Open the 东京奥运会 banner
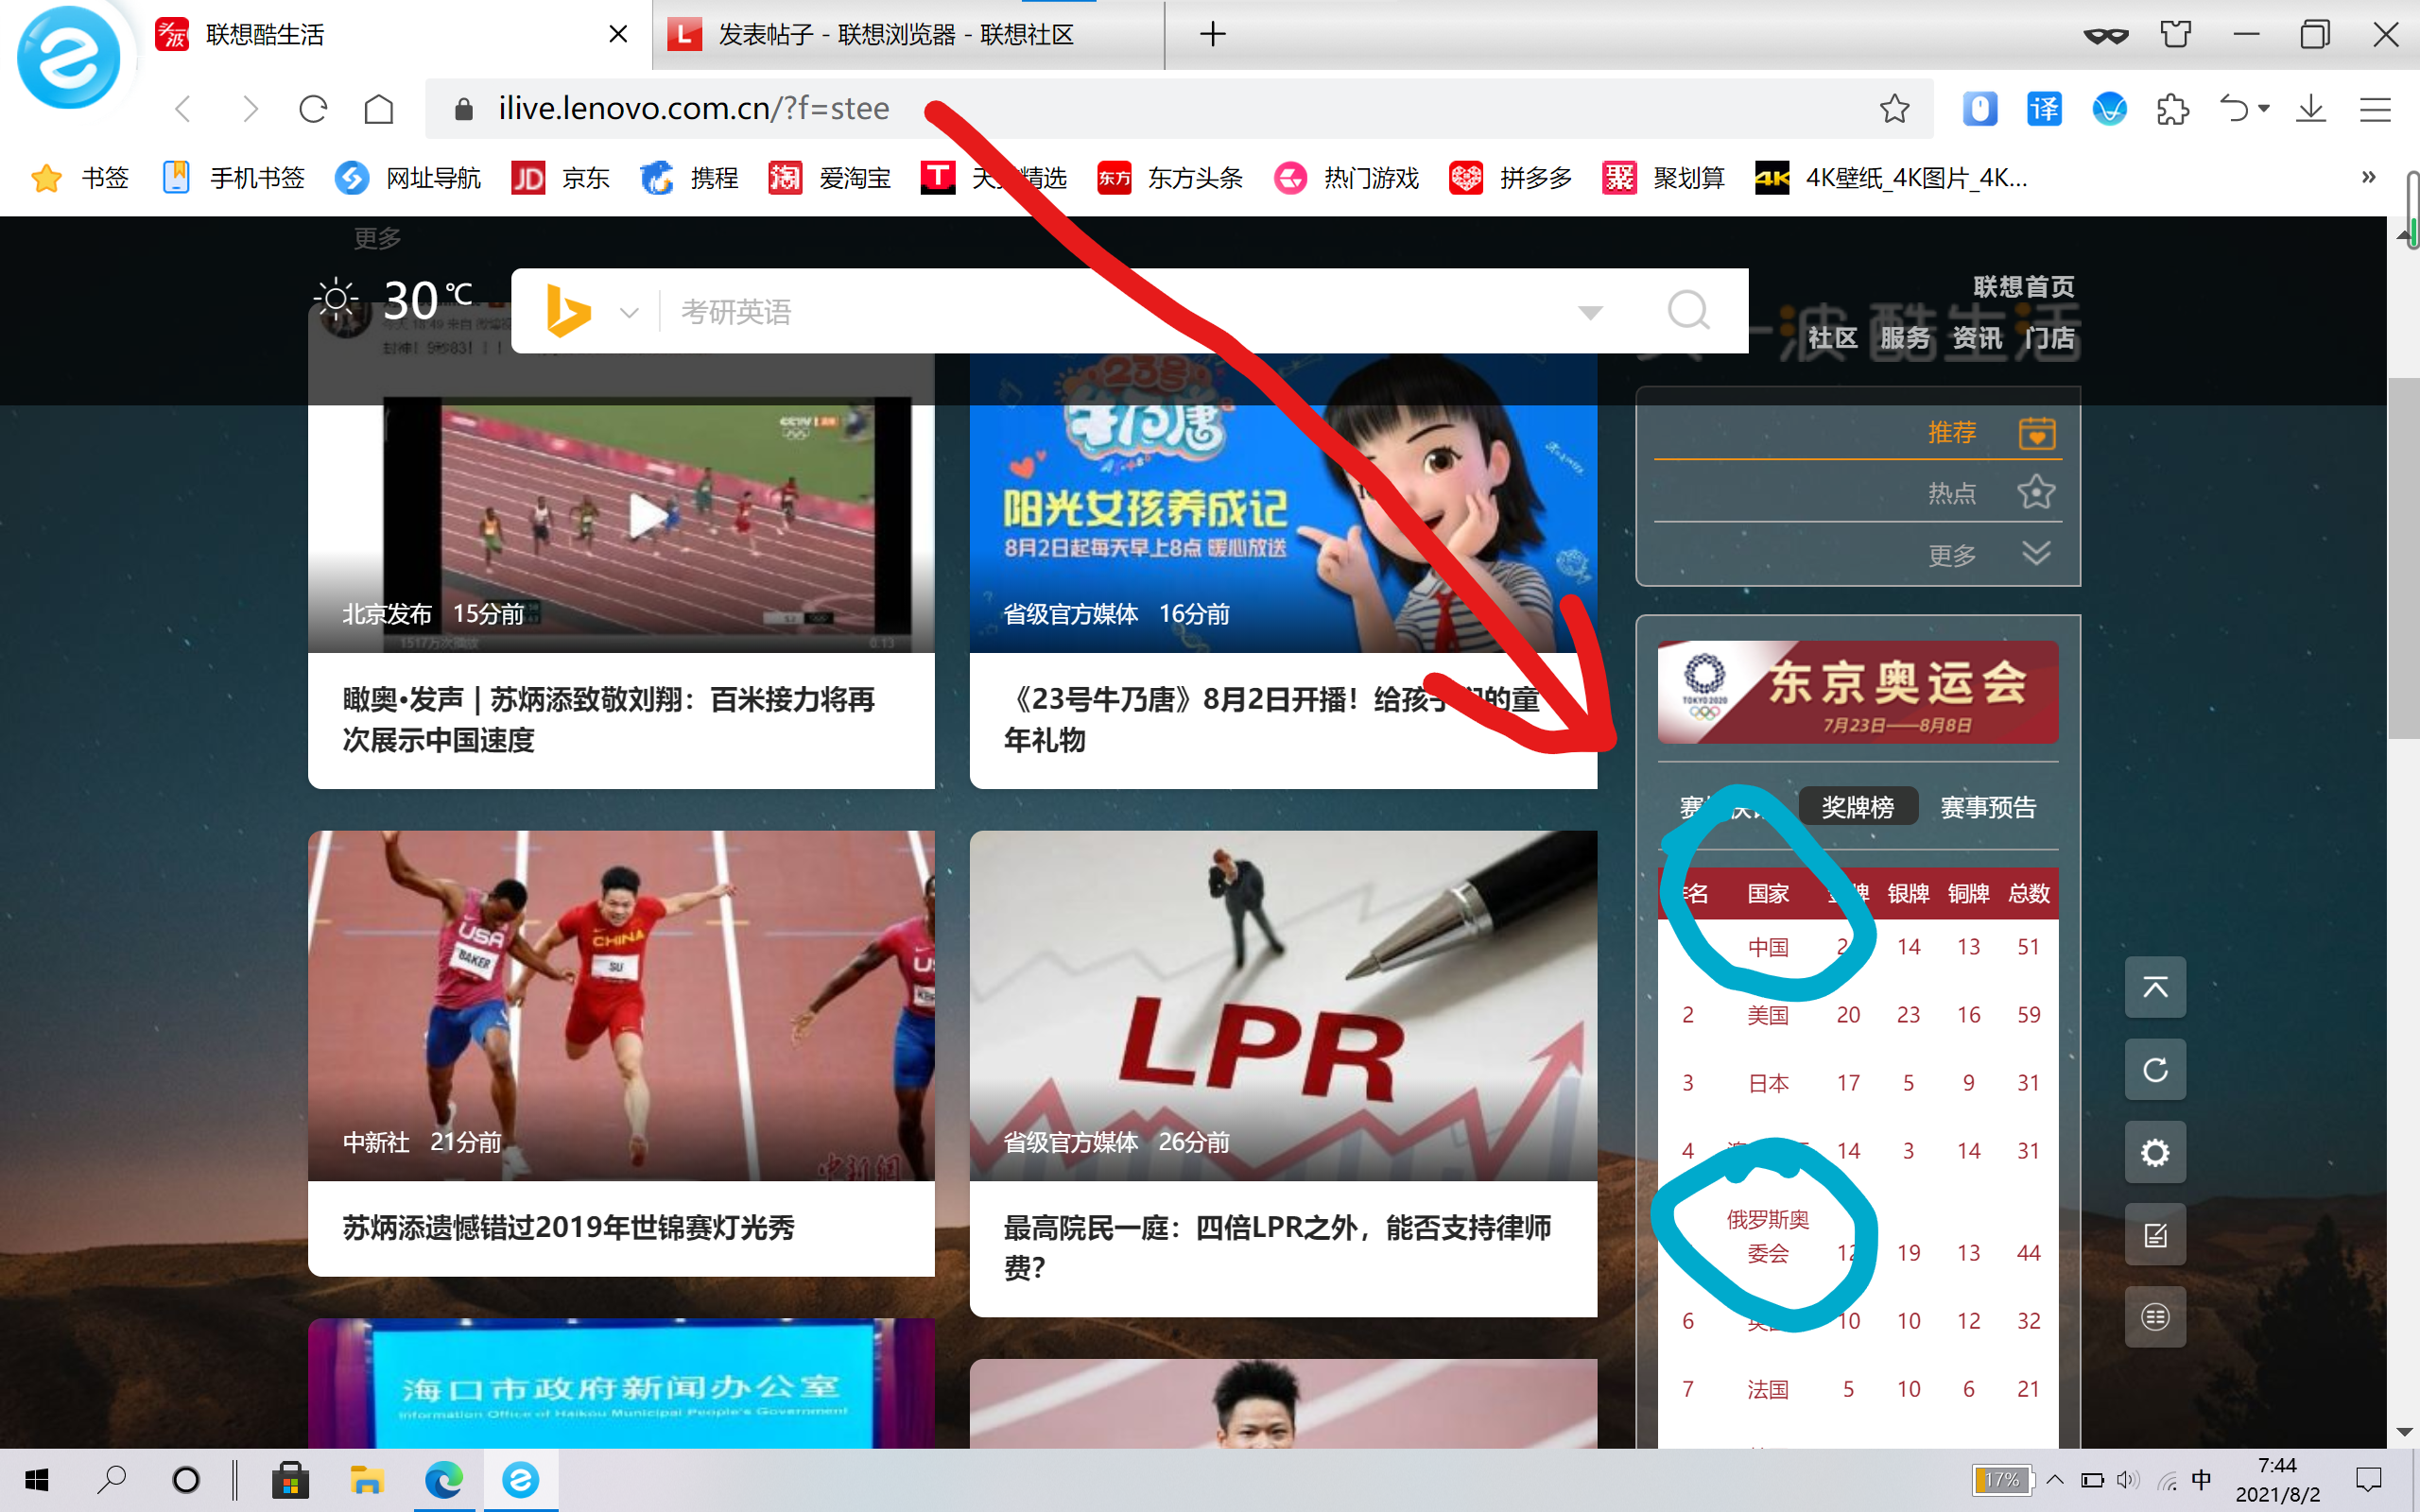Image resolution: width=2420 pixels, height=1512 pixels. coord(1858,692)
